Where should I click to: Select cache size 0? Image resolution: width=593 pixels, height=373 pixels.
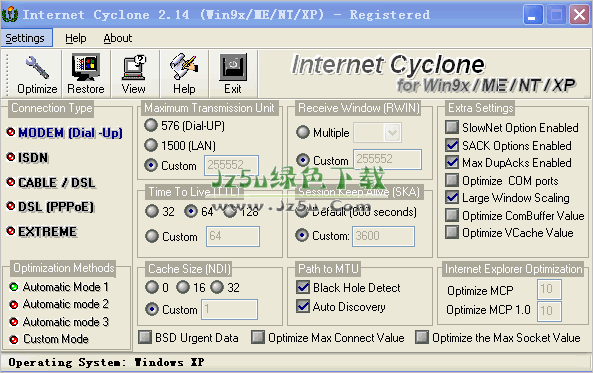[x=152, y=287]
